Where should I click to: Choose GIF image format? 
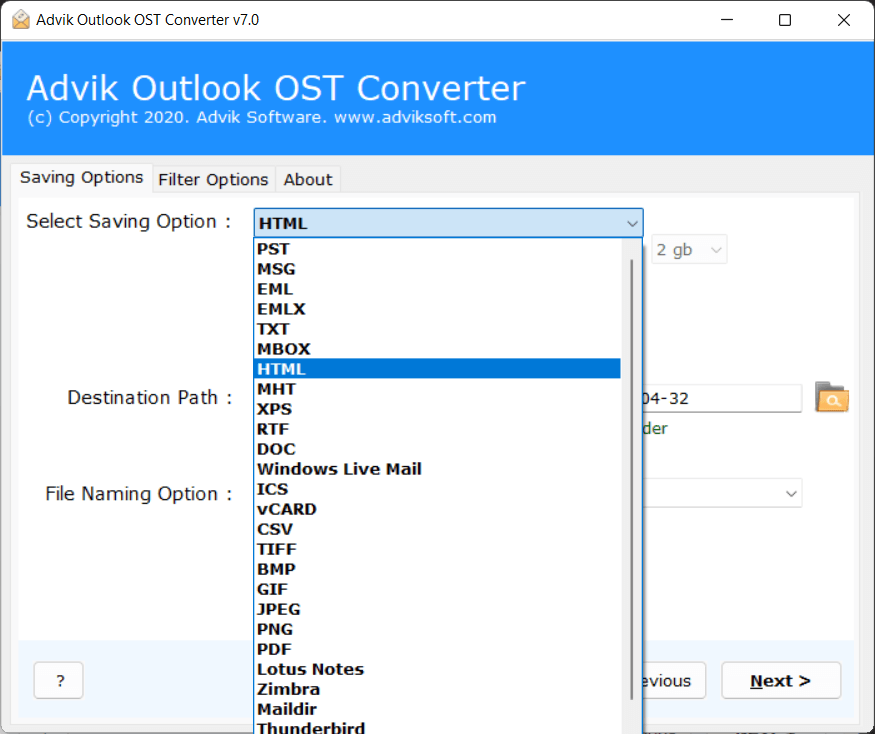click(x=437, y=589)
